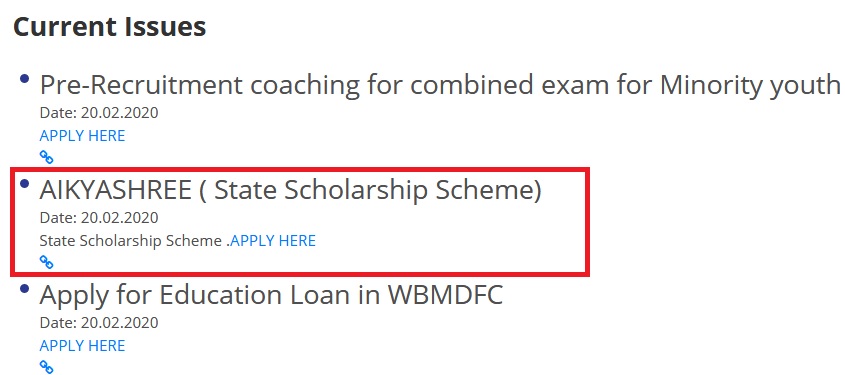The image size is (845, 375).
Task: Click the date under Pre-Recruitment coaching heading
Action: pos(99,113)
